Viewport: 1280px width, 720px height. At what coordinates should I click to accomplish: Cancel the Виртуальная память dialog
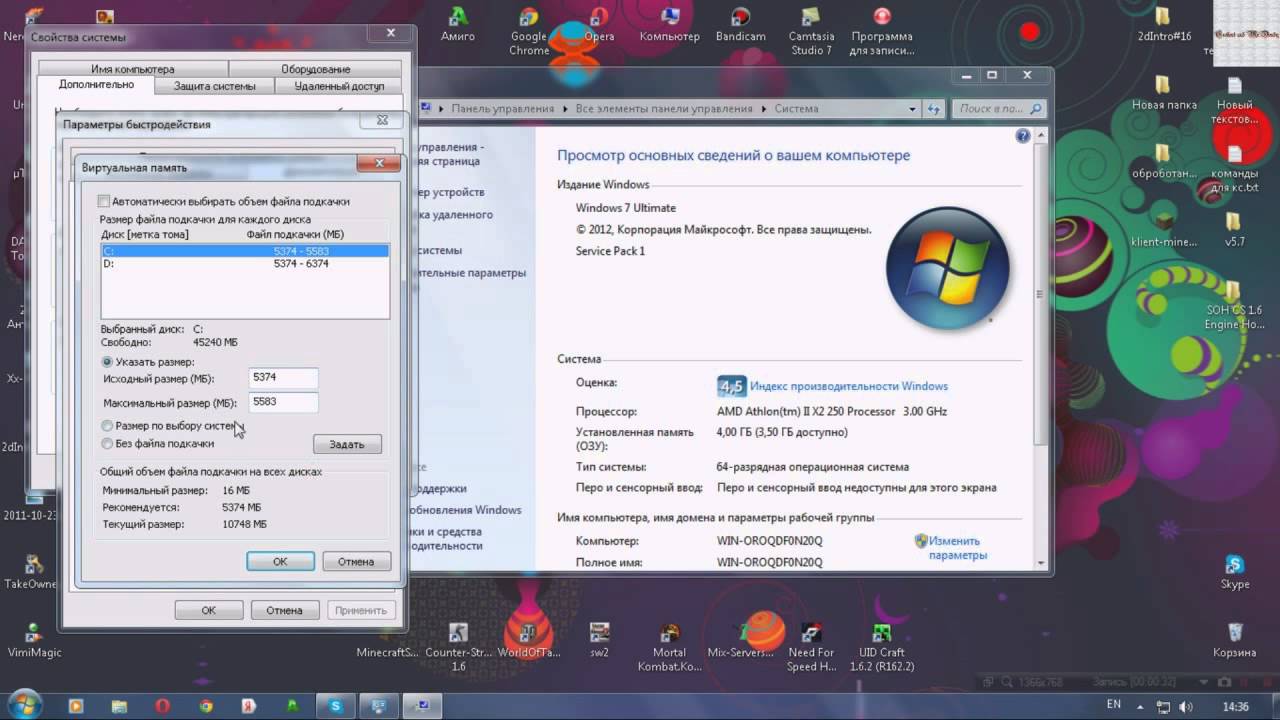click(x=356, y=562)
